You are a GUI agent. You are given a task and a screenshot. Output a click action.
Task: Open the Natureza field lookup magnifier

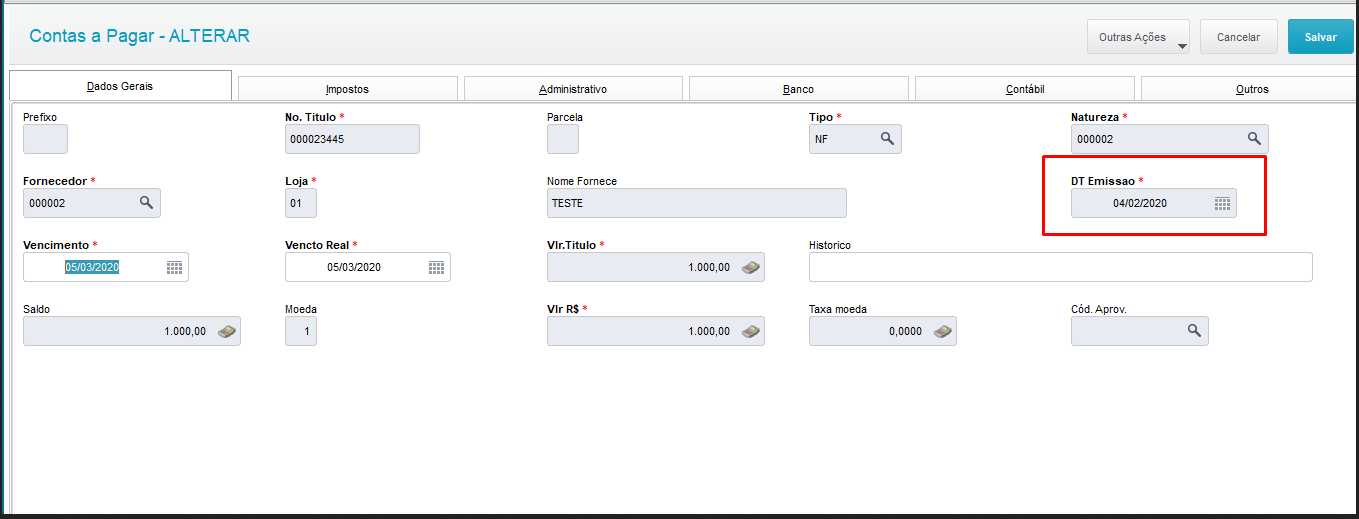1254,139
